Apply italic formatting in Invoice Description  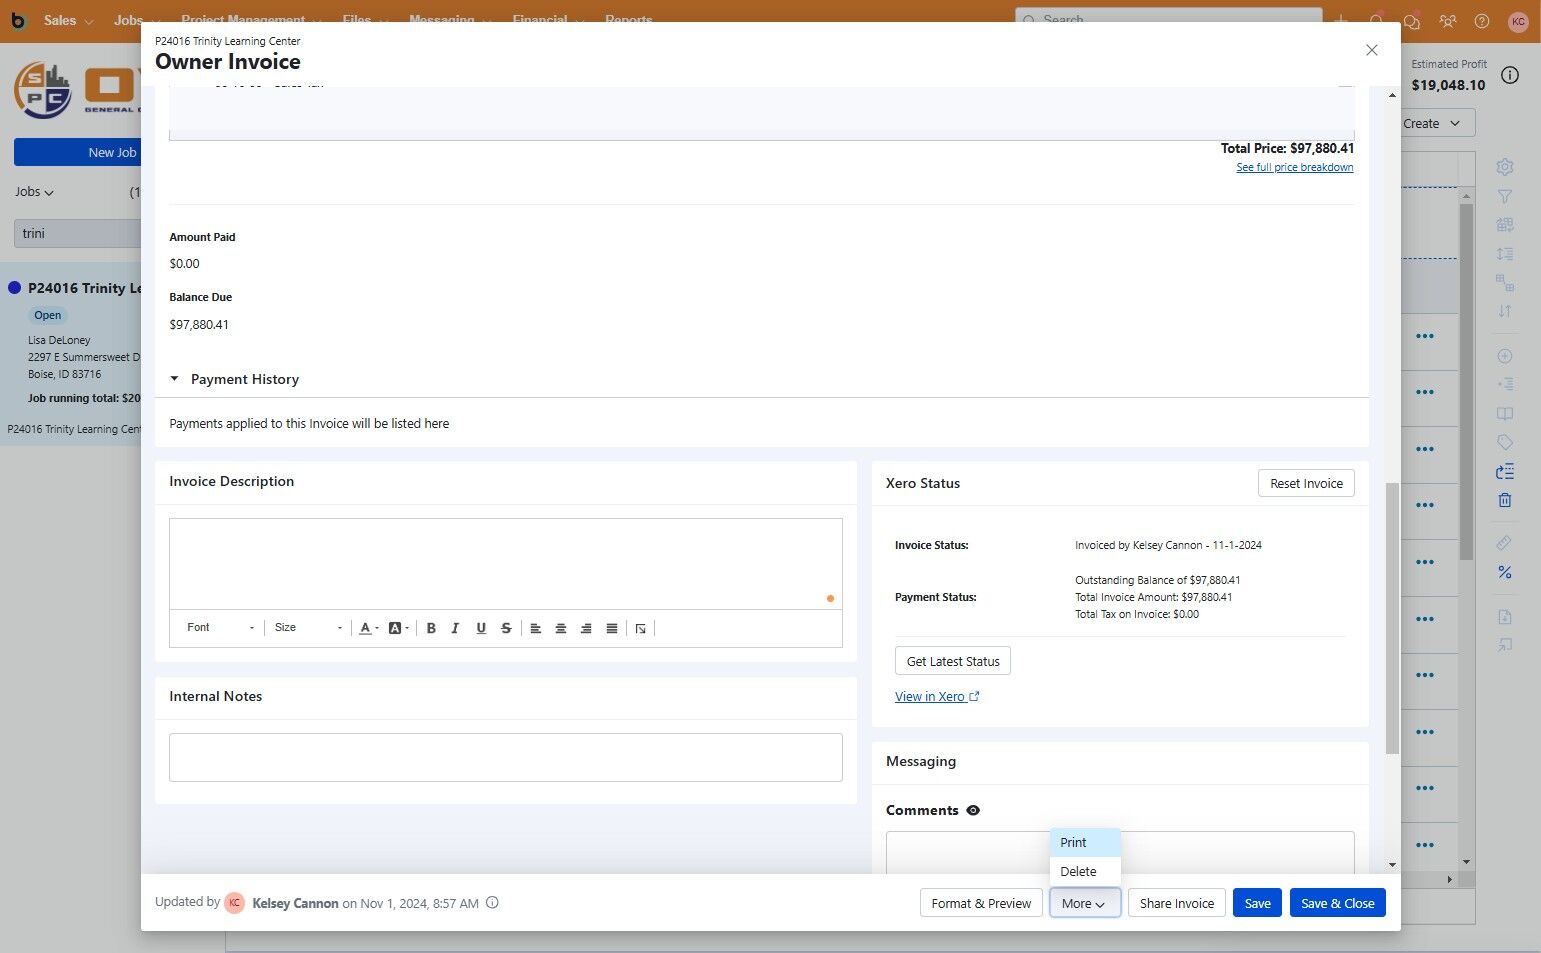[455, 628]
